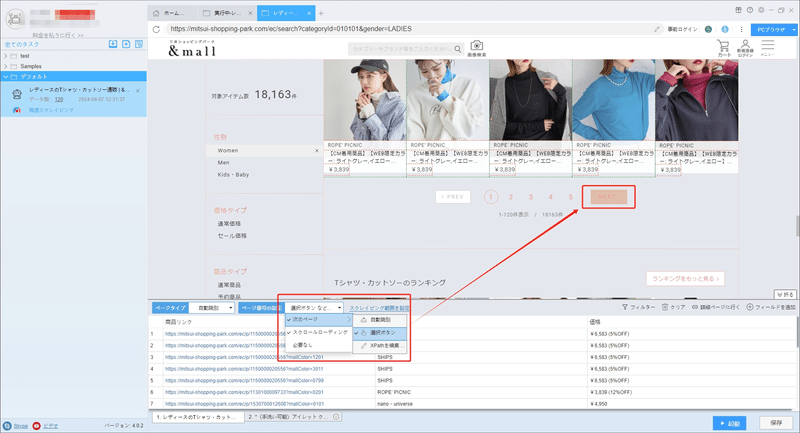Open the PCブラウザ dropdown arrow

[793, 30]
